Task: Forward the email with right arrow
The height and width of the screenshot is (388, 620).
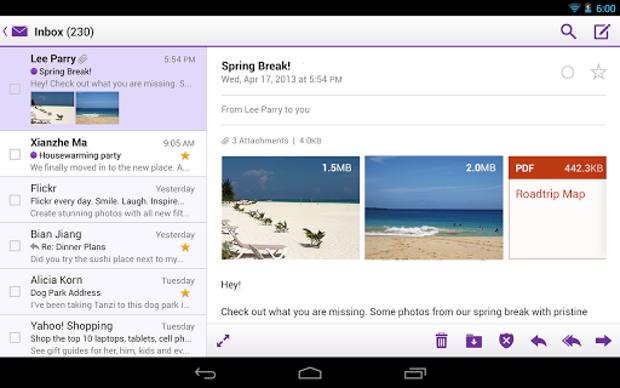Action: click(x=603, y=341)
